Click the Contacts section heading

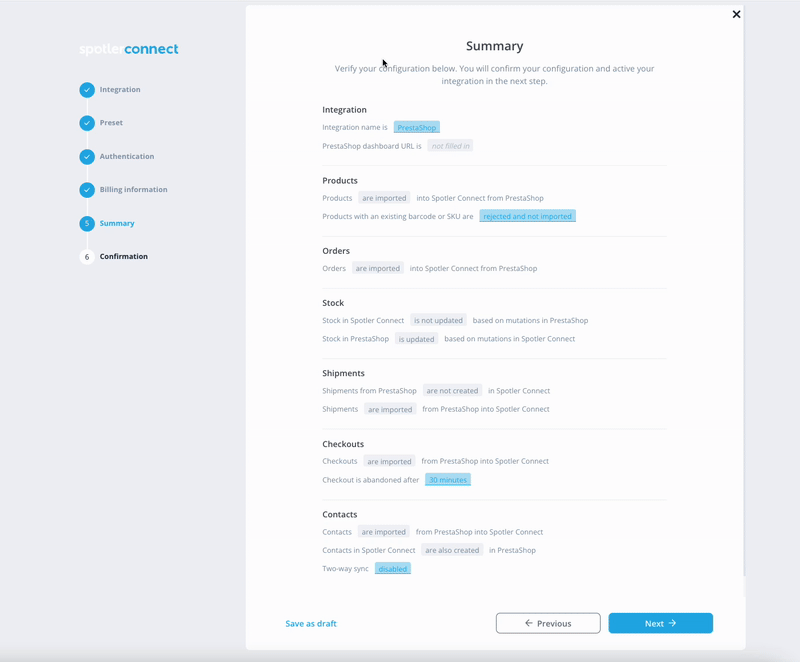(340, 515)
